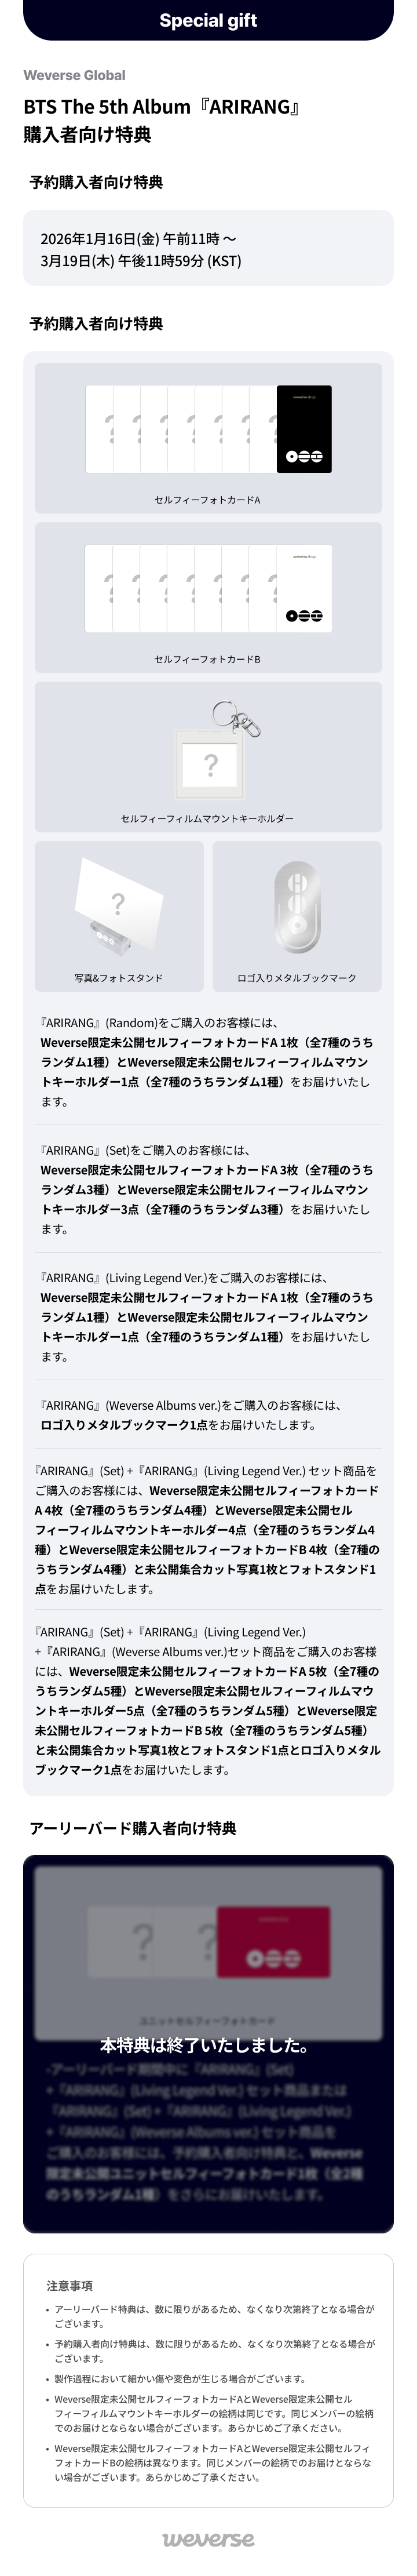The width and height of the screenshot is (417, 2576).
Task: Open the セルフィーフォトカードA image
Action: tap(208, 438)
